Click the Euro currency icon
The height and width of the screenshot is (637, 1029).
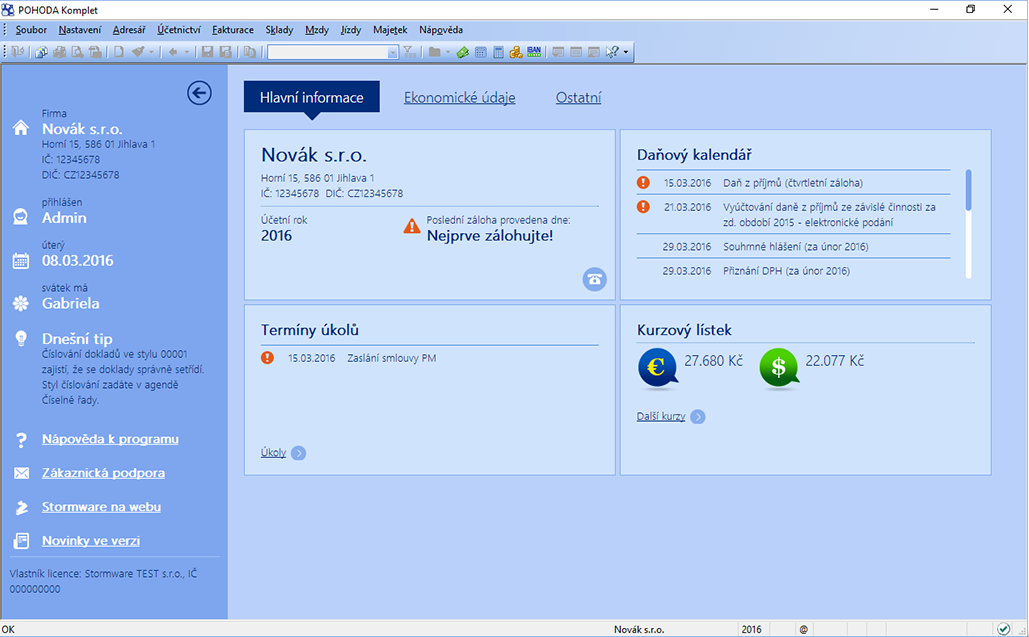click(x=657, y=367)
